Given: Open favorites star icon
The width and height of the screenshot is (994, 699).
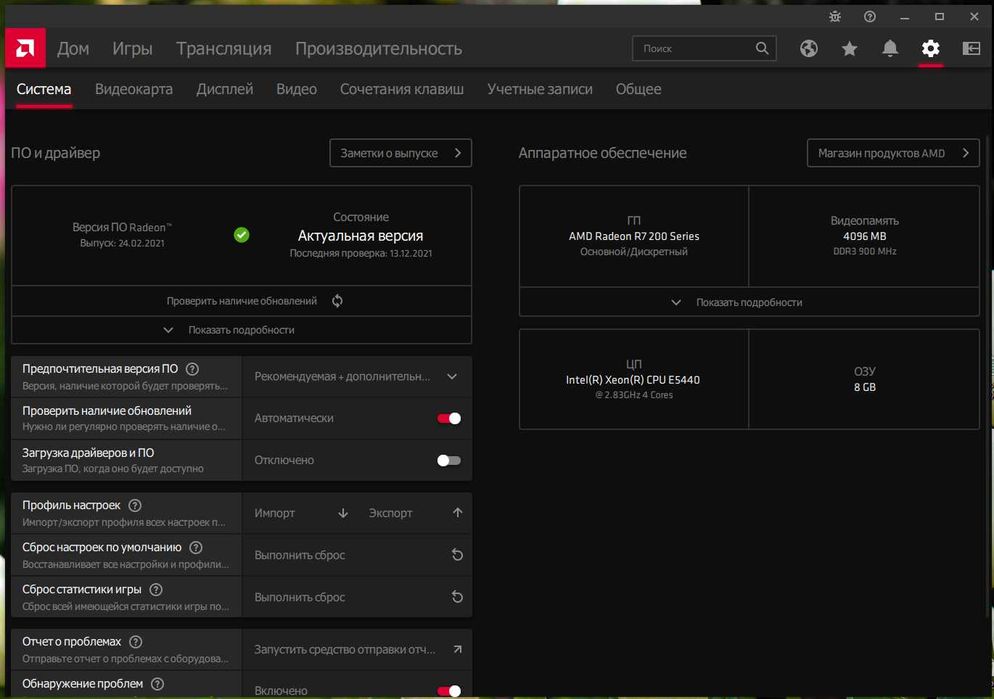Looking at the screenshot, I should (x=849, y=48).
